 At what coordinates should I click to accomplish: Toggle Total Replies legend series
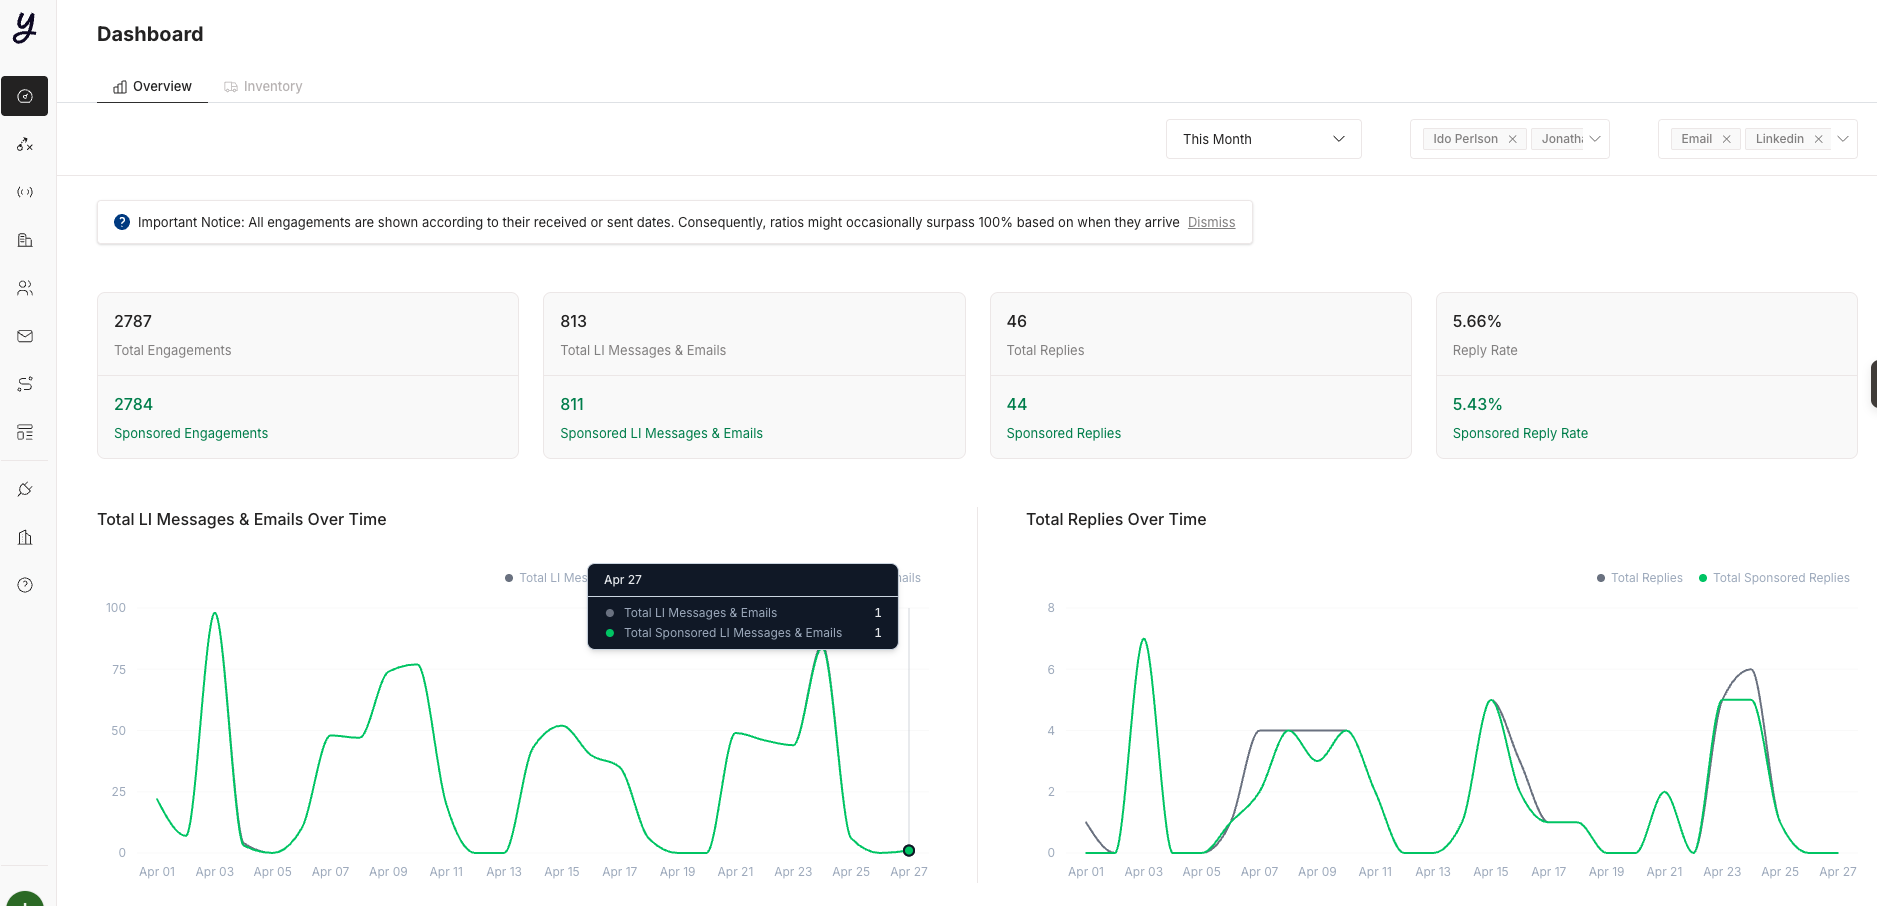(x=1639, y=578)
